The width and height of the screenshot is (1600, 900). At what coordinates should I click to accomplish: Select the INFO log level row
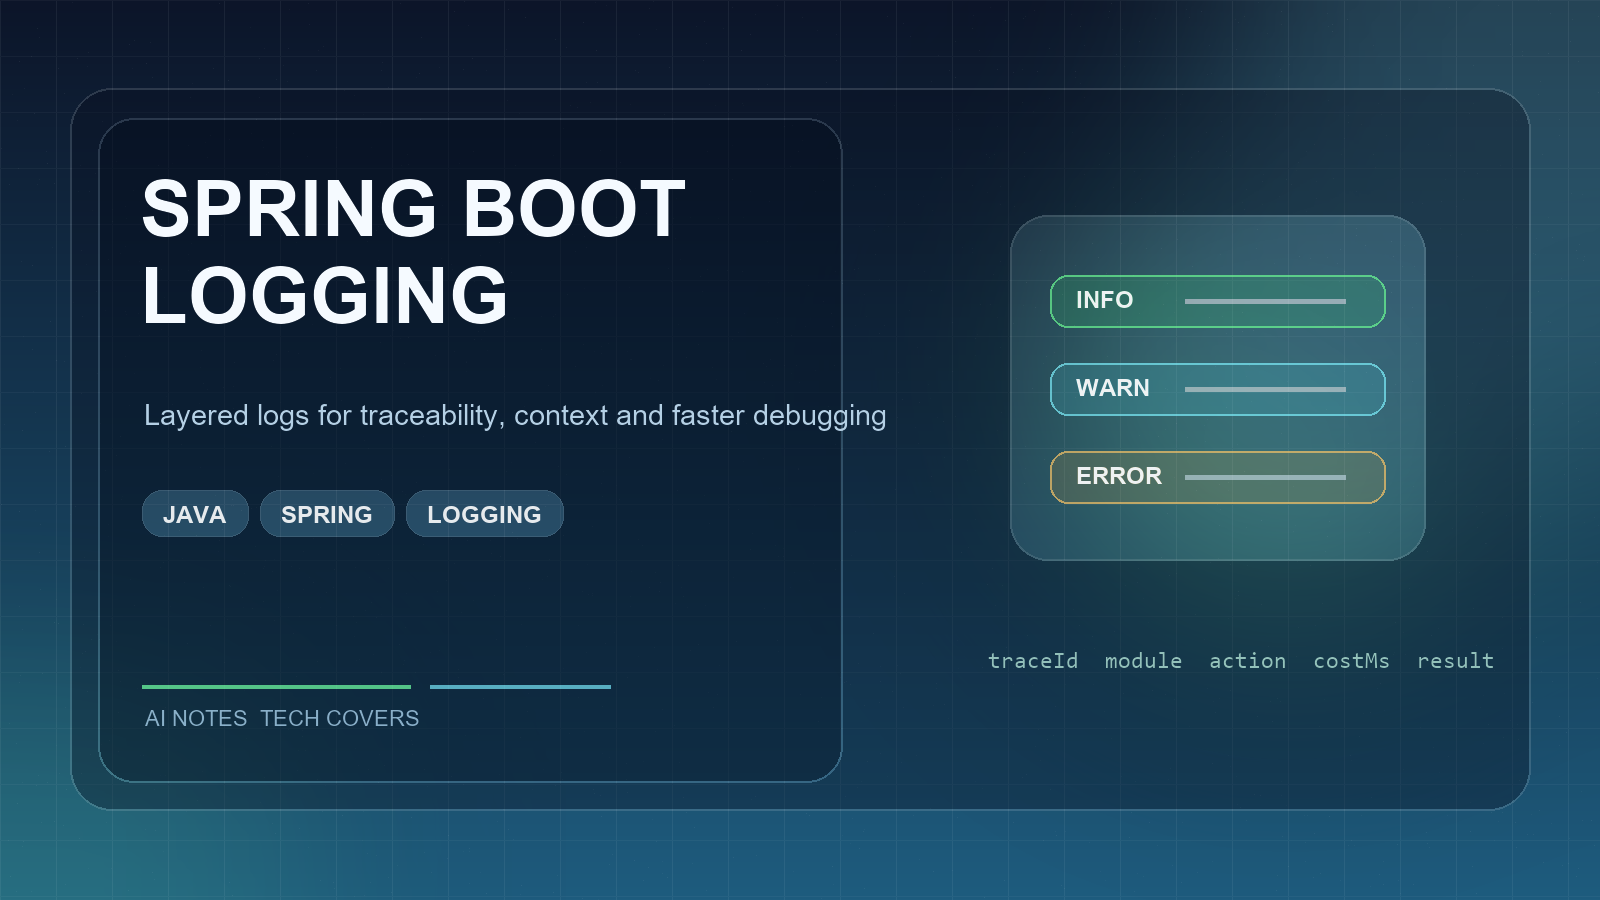[x=1217, y=301]
